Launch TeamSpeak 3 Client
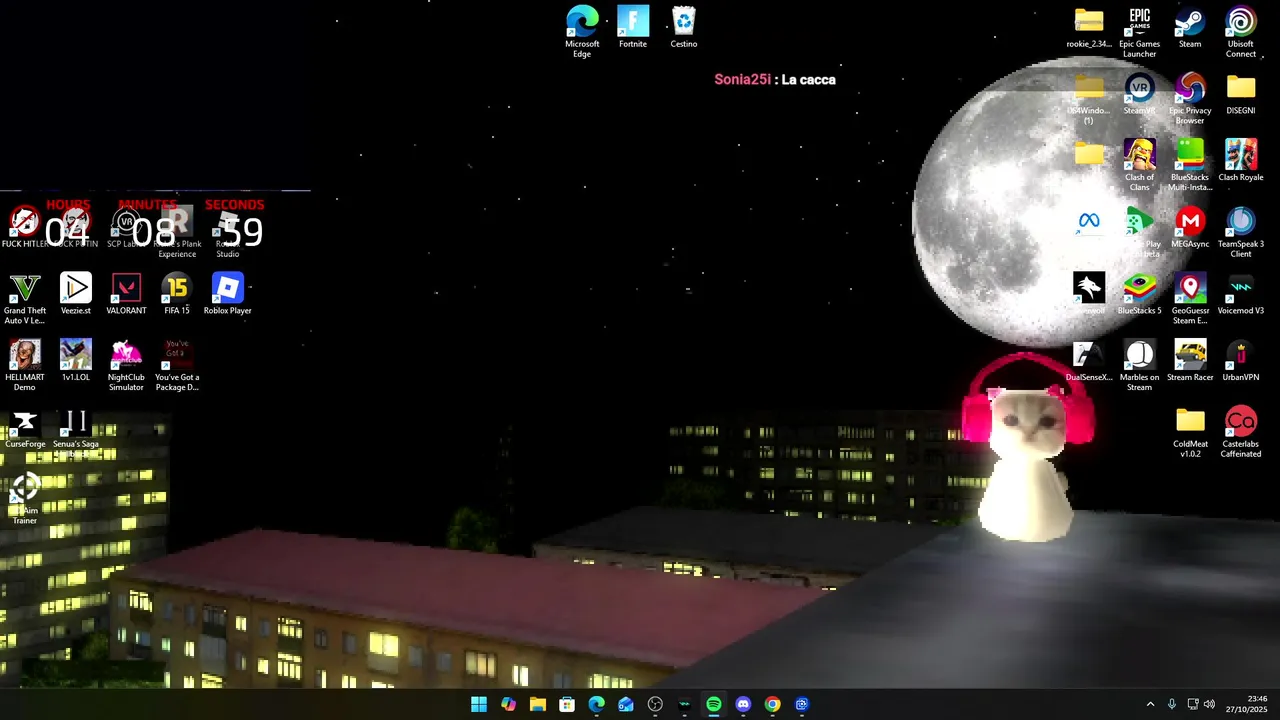Screen dimensions: 1280x720 [x=1241, y=232]
